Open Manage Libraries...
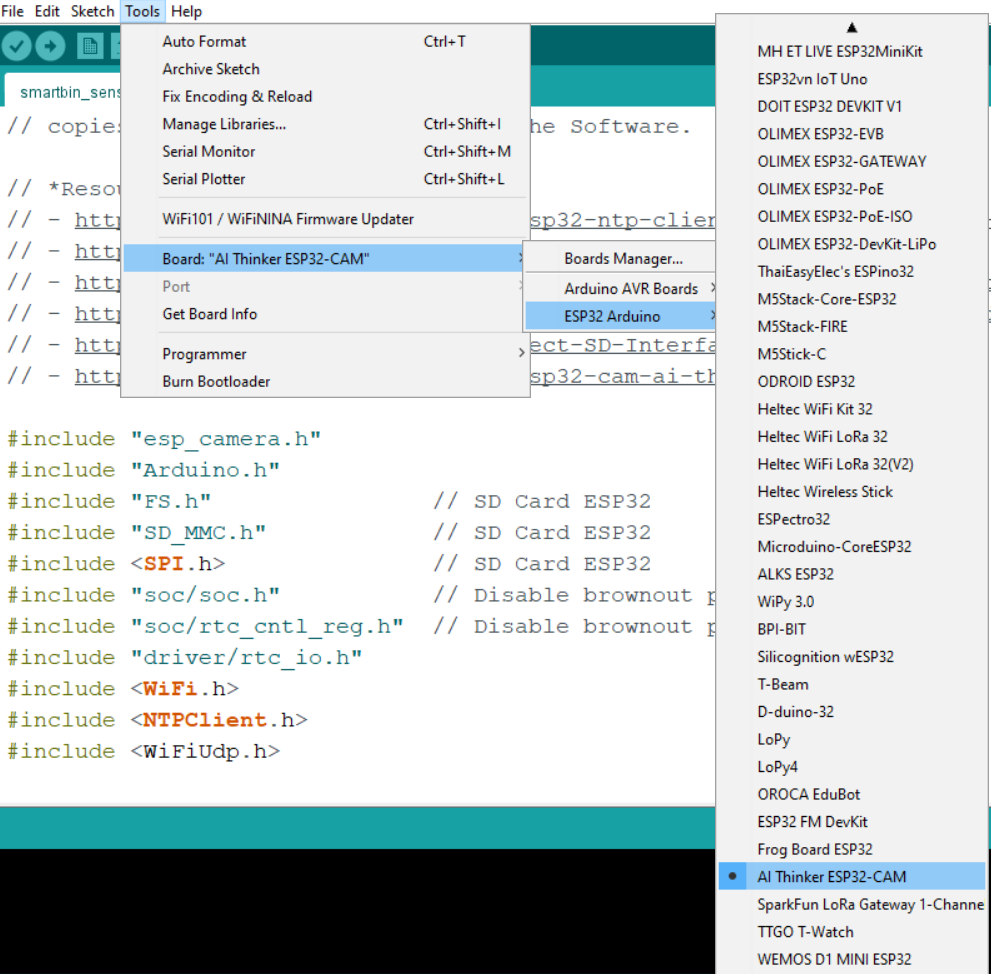This screenshot has height=974, width=991. point(325,124)
